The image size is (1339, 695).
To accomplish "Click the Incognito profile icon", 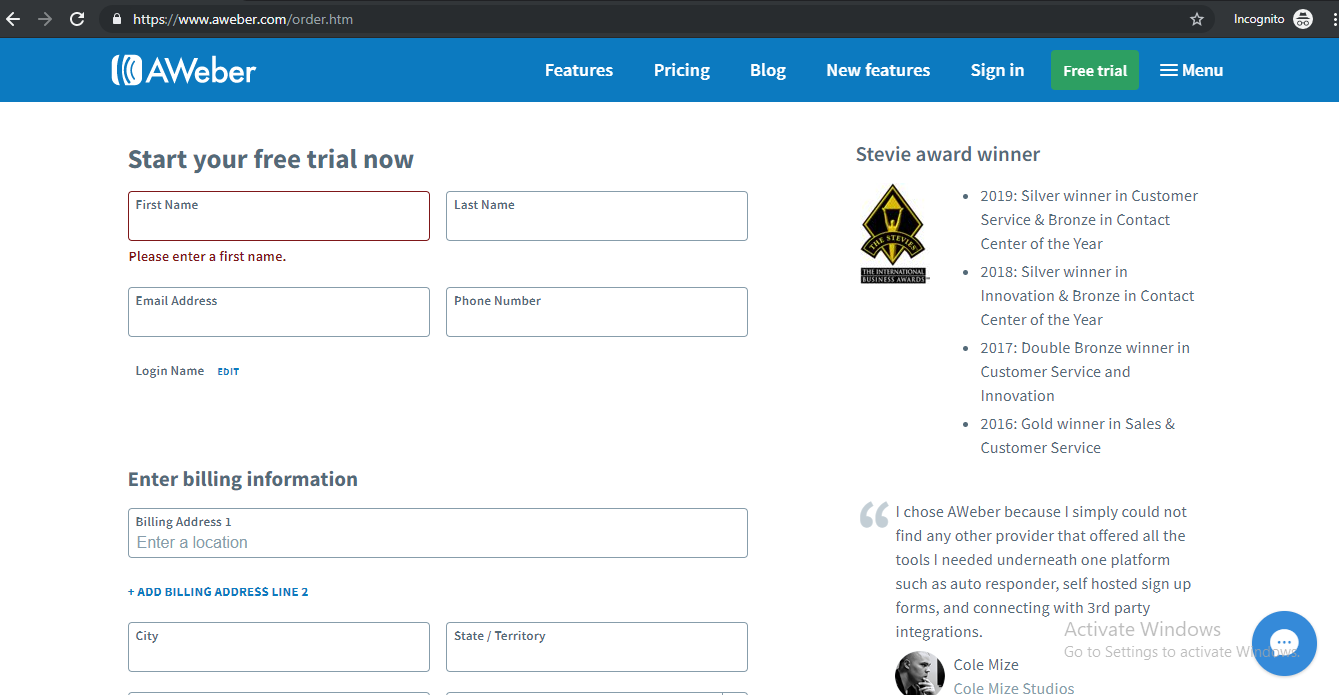I will [x=1303, y=18].
